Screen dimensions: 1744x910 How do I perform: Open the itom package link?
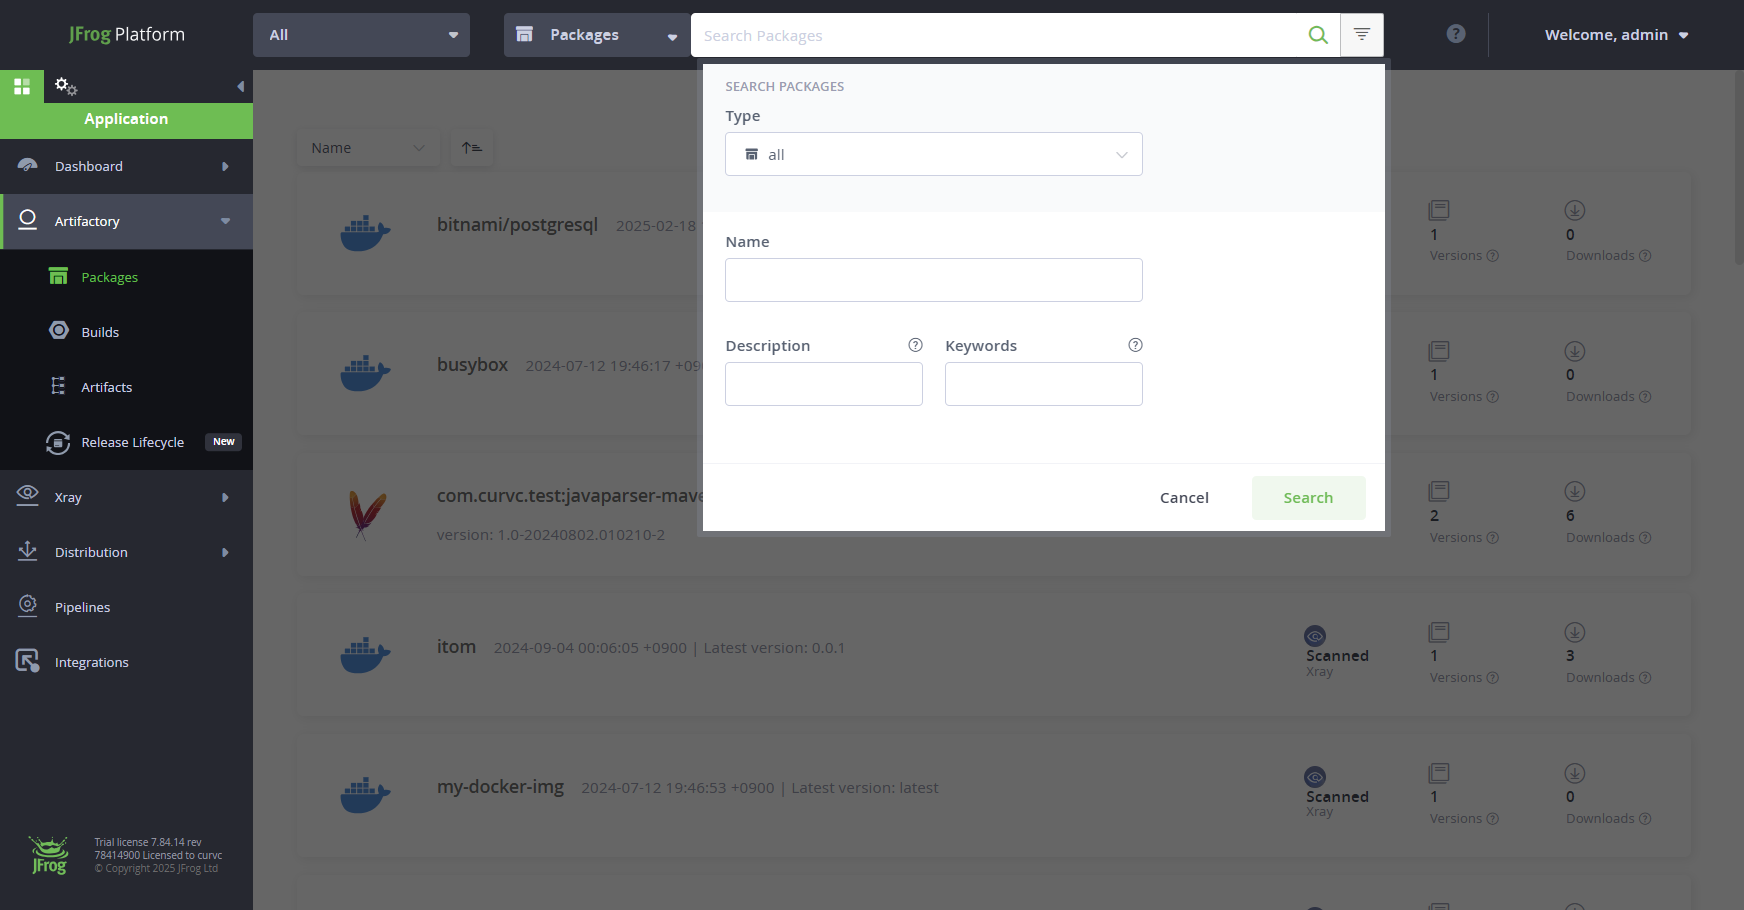[x=456, y=647]
